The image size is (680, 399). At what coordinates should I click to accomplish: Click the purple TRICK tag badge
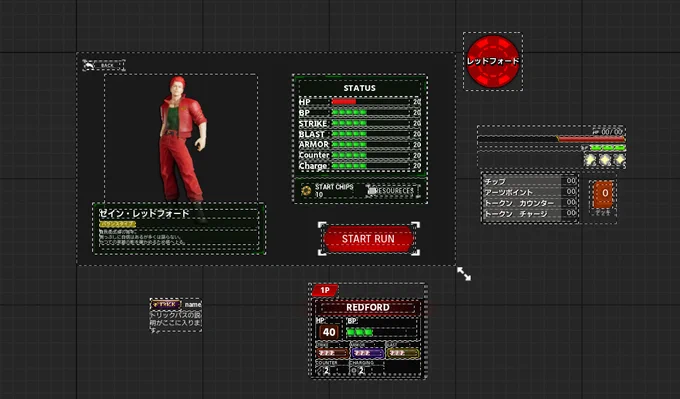coord(165,304)
